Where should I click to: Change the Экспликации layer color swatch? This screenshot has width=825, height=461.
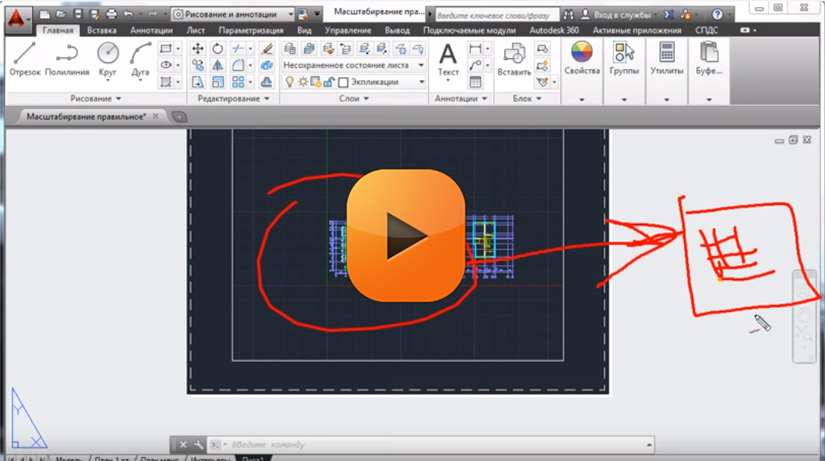pyautogui.click(x=344, y=83)
